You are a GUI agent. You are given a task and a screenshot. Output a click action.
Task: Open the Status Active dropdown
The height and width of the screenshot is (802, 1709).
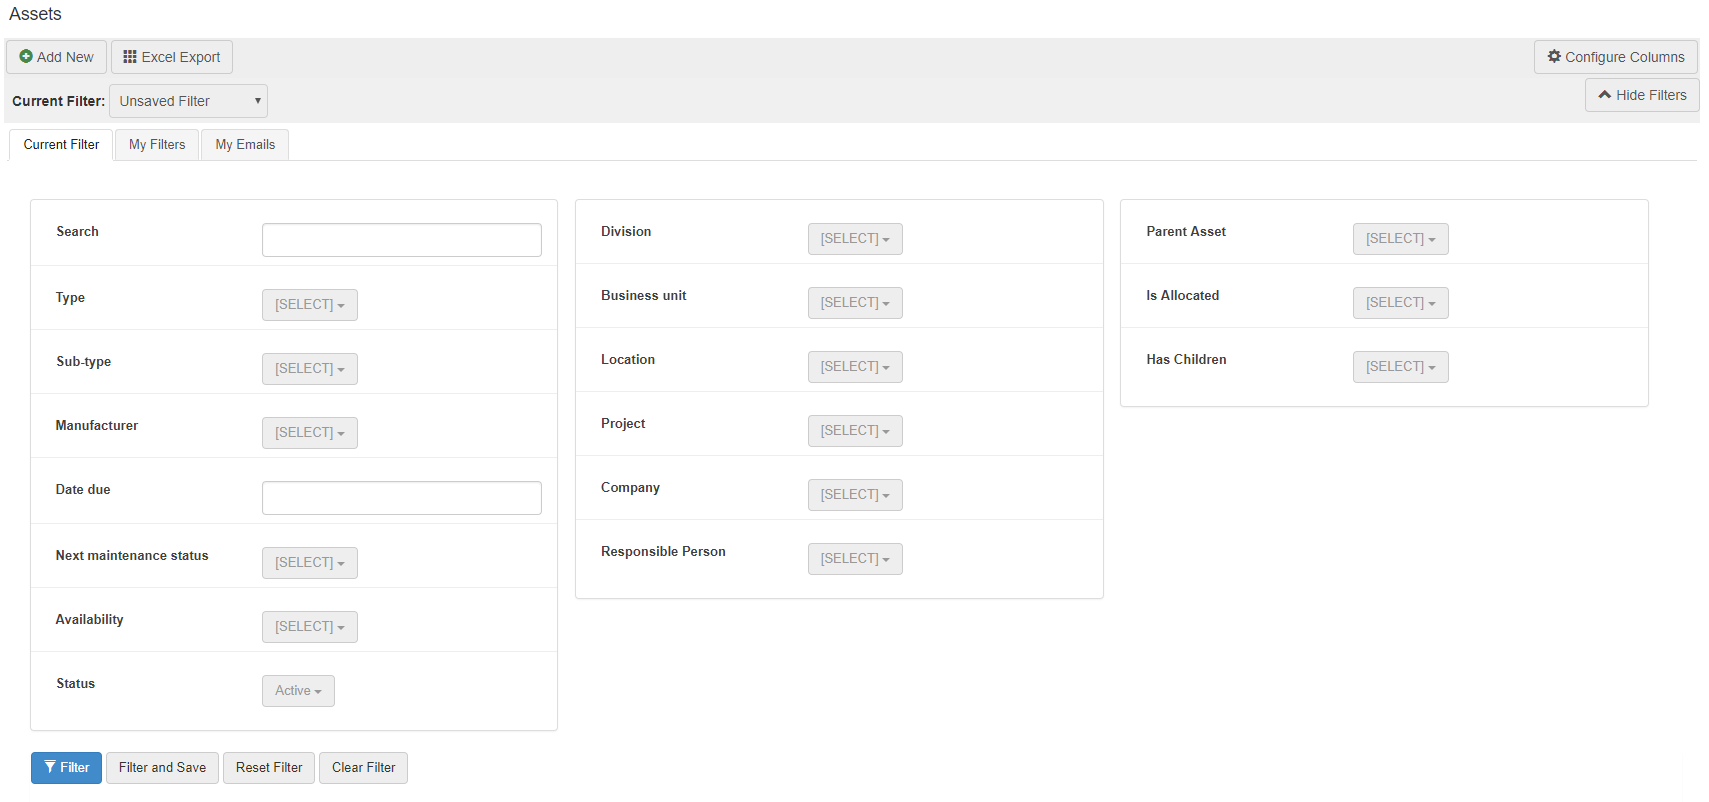(298, 691)
